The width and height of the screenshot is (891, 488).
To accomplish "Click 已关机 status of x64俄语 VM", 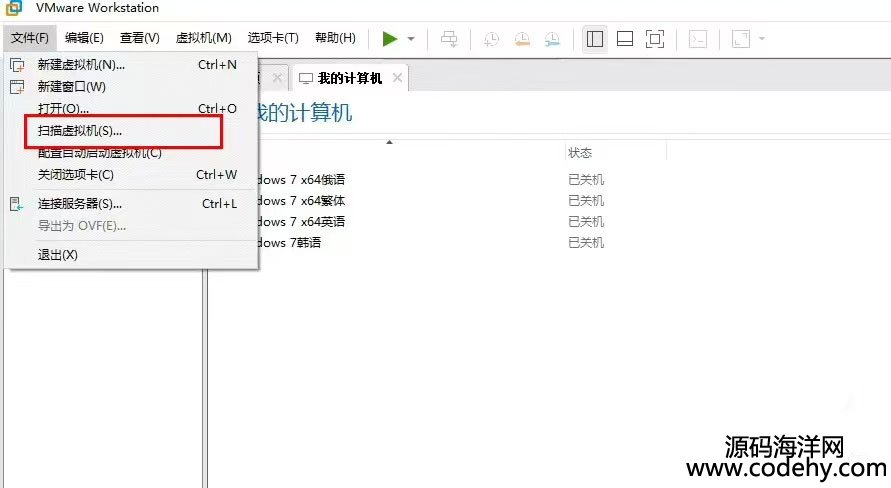I will point(586,180).
